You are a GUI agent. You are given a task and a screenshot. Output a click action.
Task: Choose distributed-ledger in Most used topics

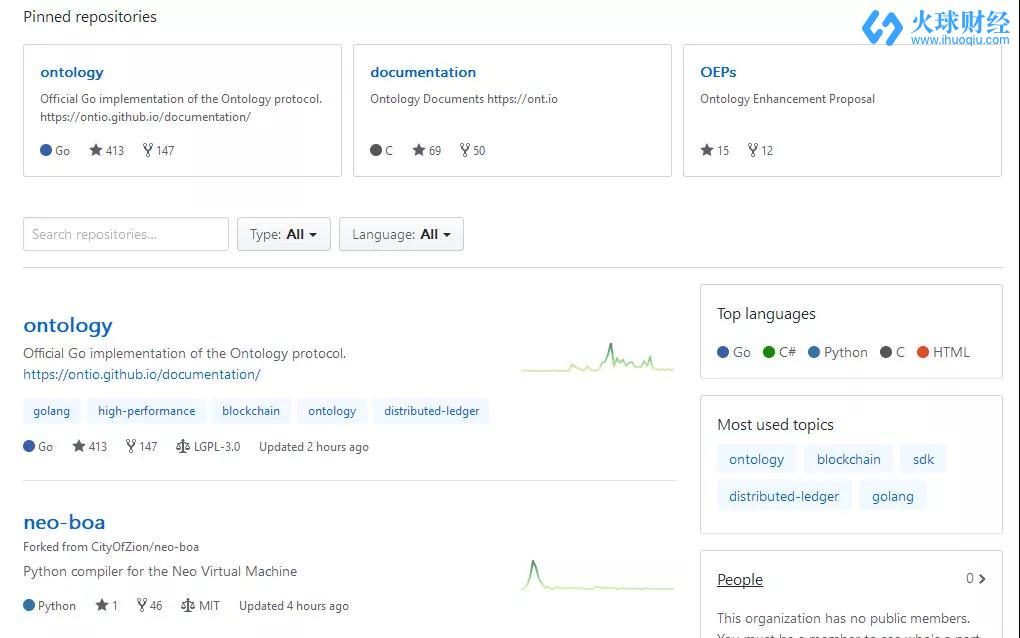tap(784, 496)
